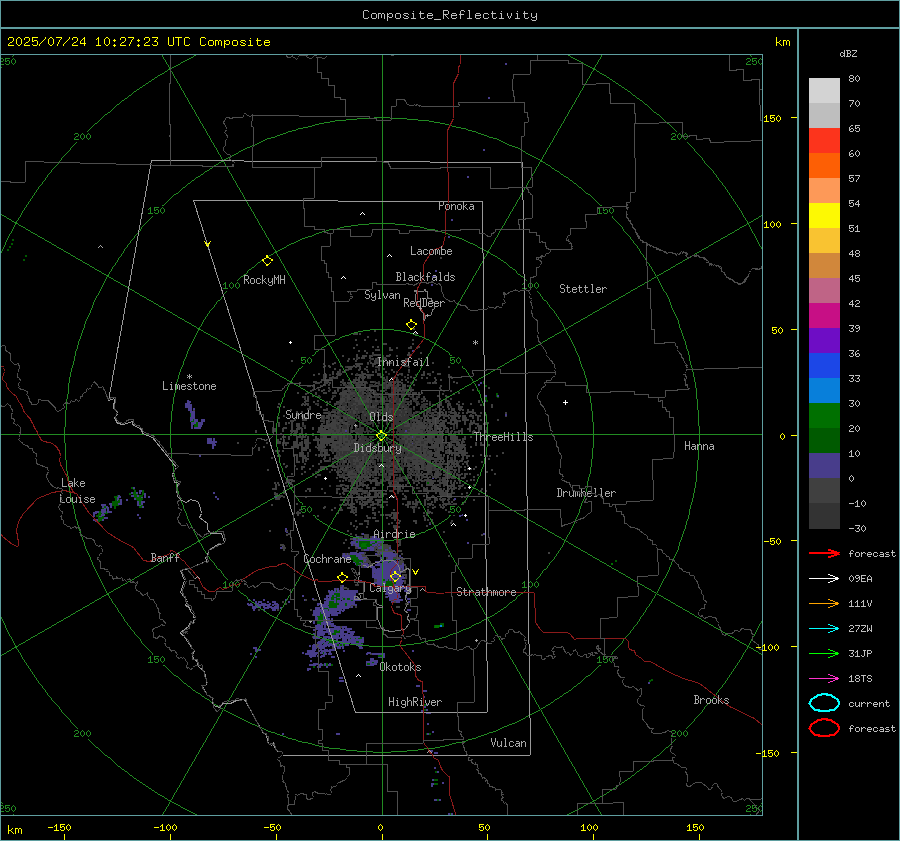Click the Hanna town label
Viewport: 900px width, 841px height.
click(699, 446)
